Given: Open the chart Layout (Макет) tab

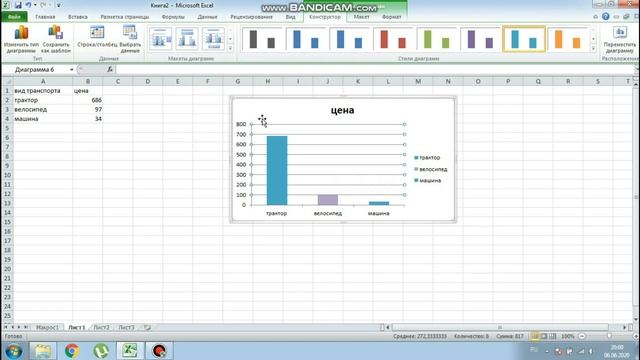Looking at the screenshot, I should point(361,17).
